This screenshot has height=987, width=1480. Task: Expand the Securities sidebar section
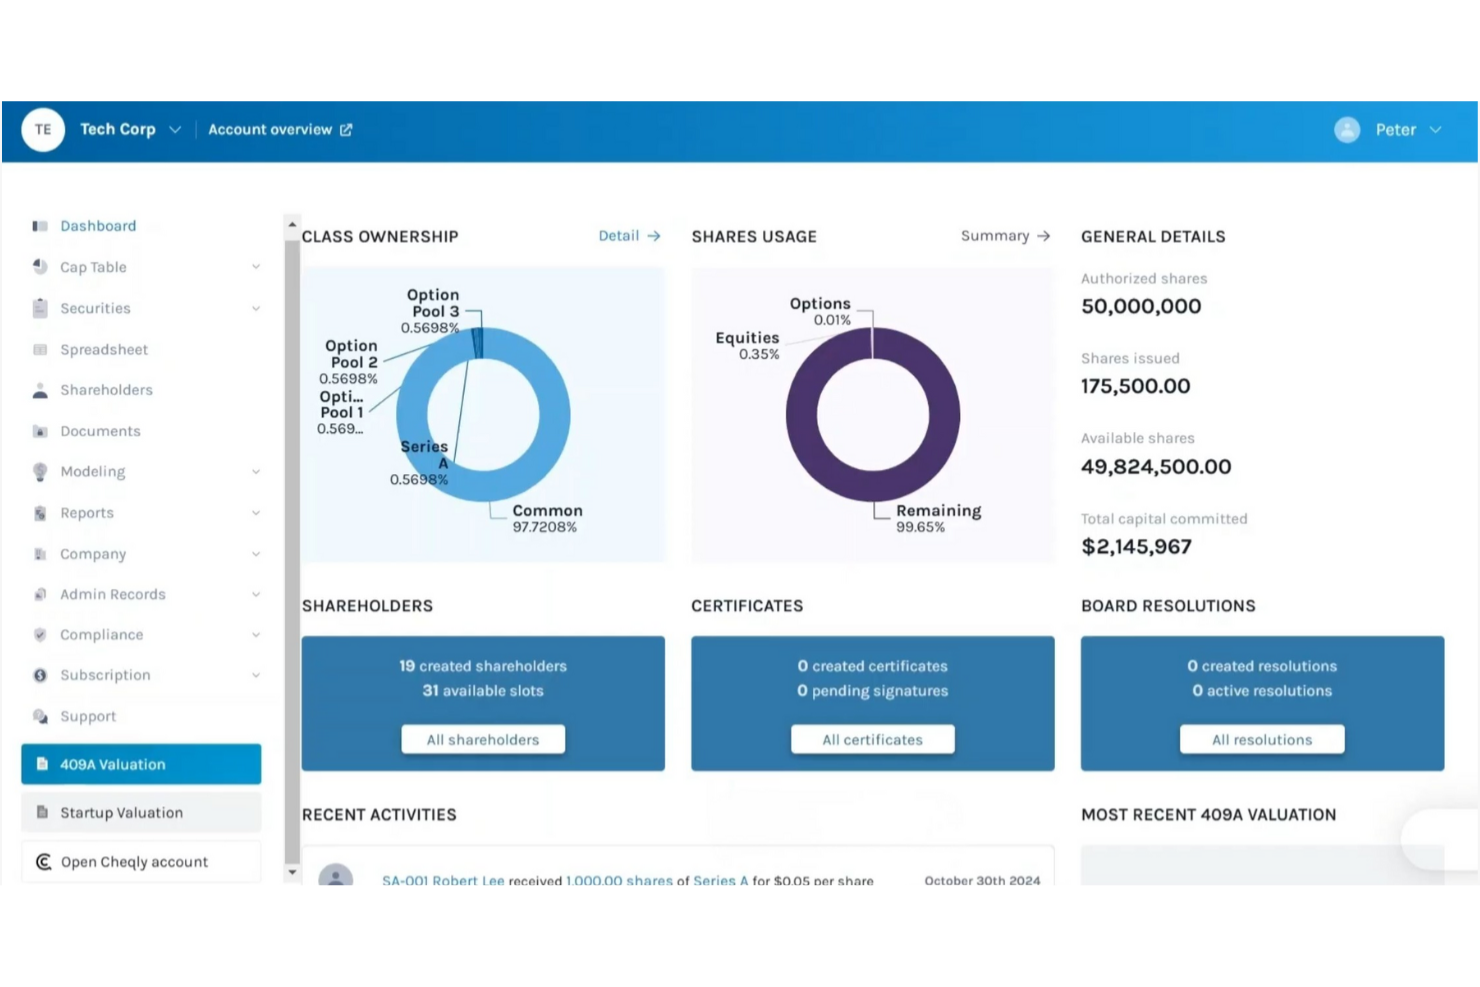click(256, 308)
